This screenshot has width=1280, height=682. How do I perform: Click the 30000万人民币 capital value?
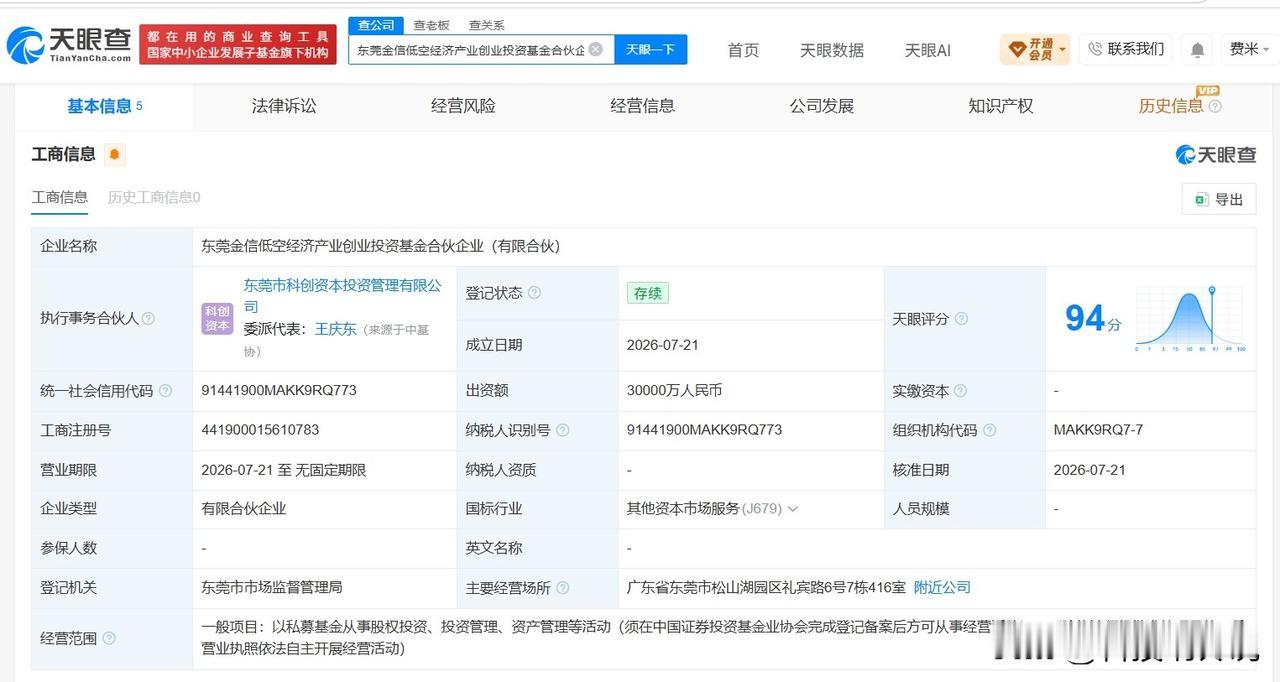[x=674, y=391]
